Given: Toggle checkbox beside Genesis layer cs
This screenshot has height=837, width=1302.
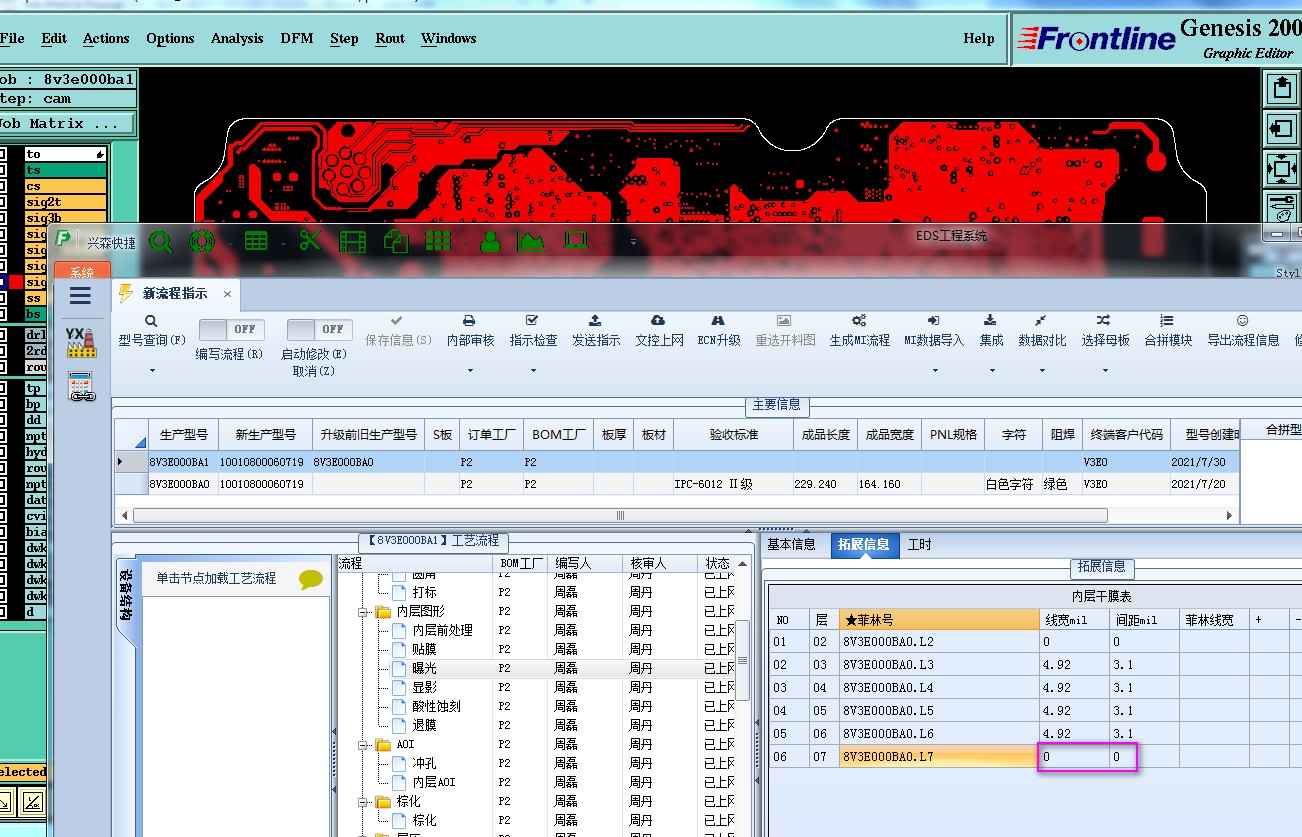Looking at the screenshot, I should (x=3, y=186).
